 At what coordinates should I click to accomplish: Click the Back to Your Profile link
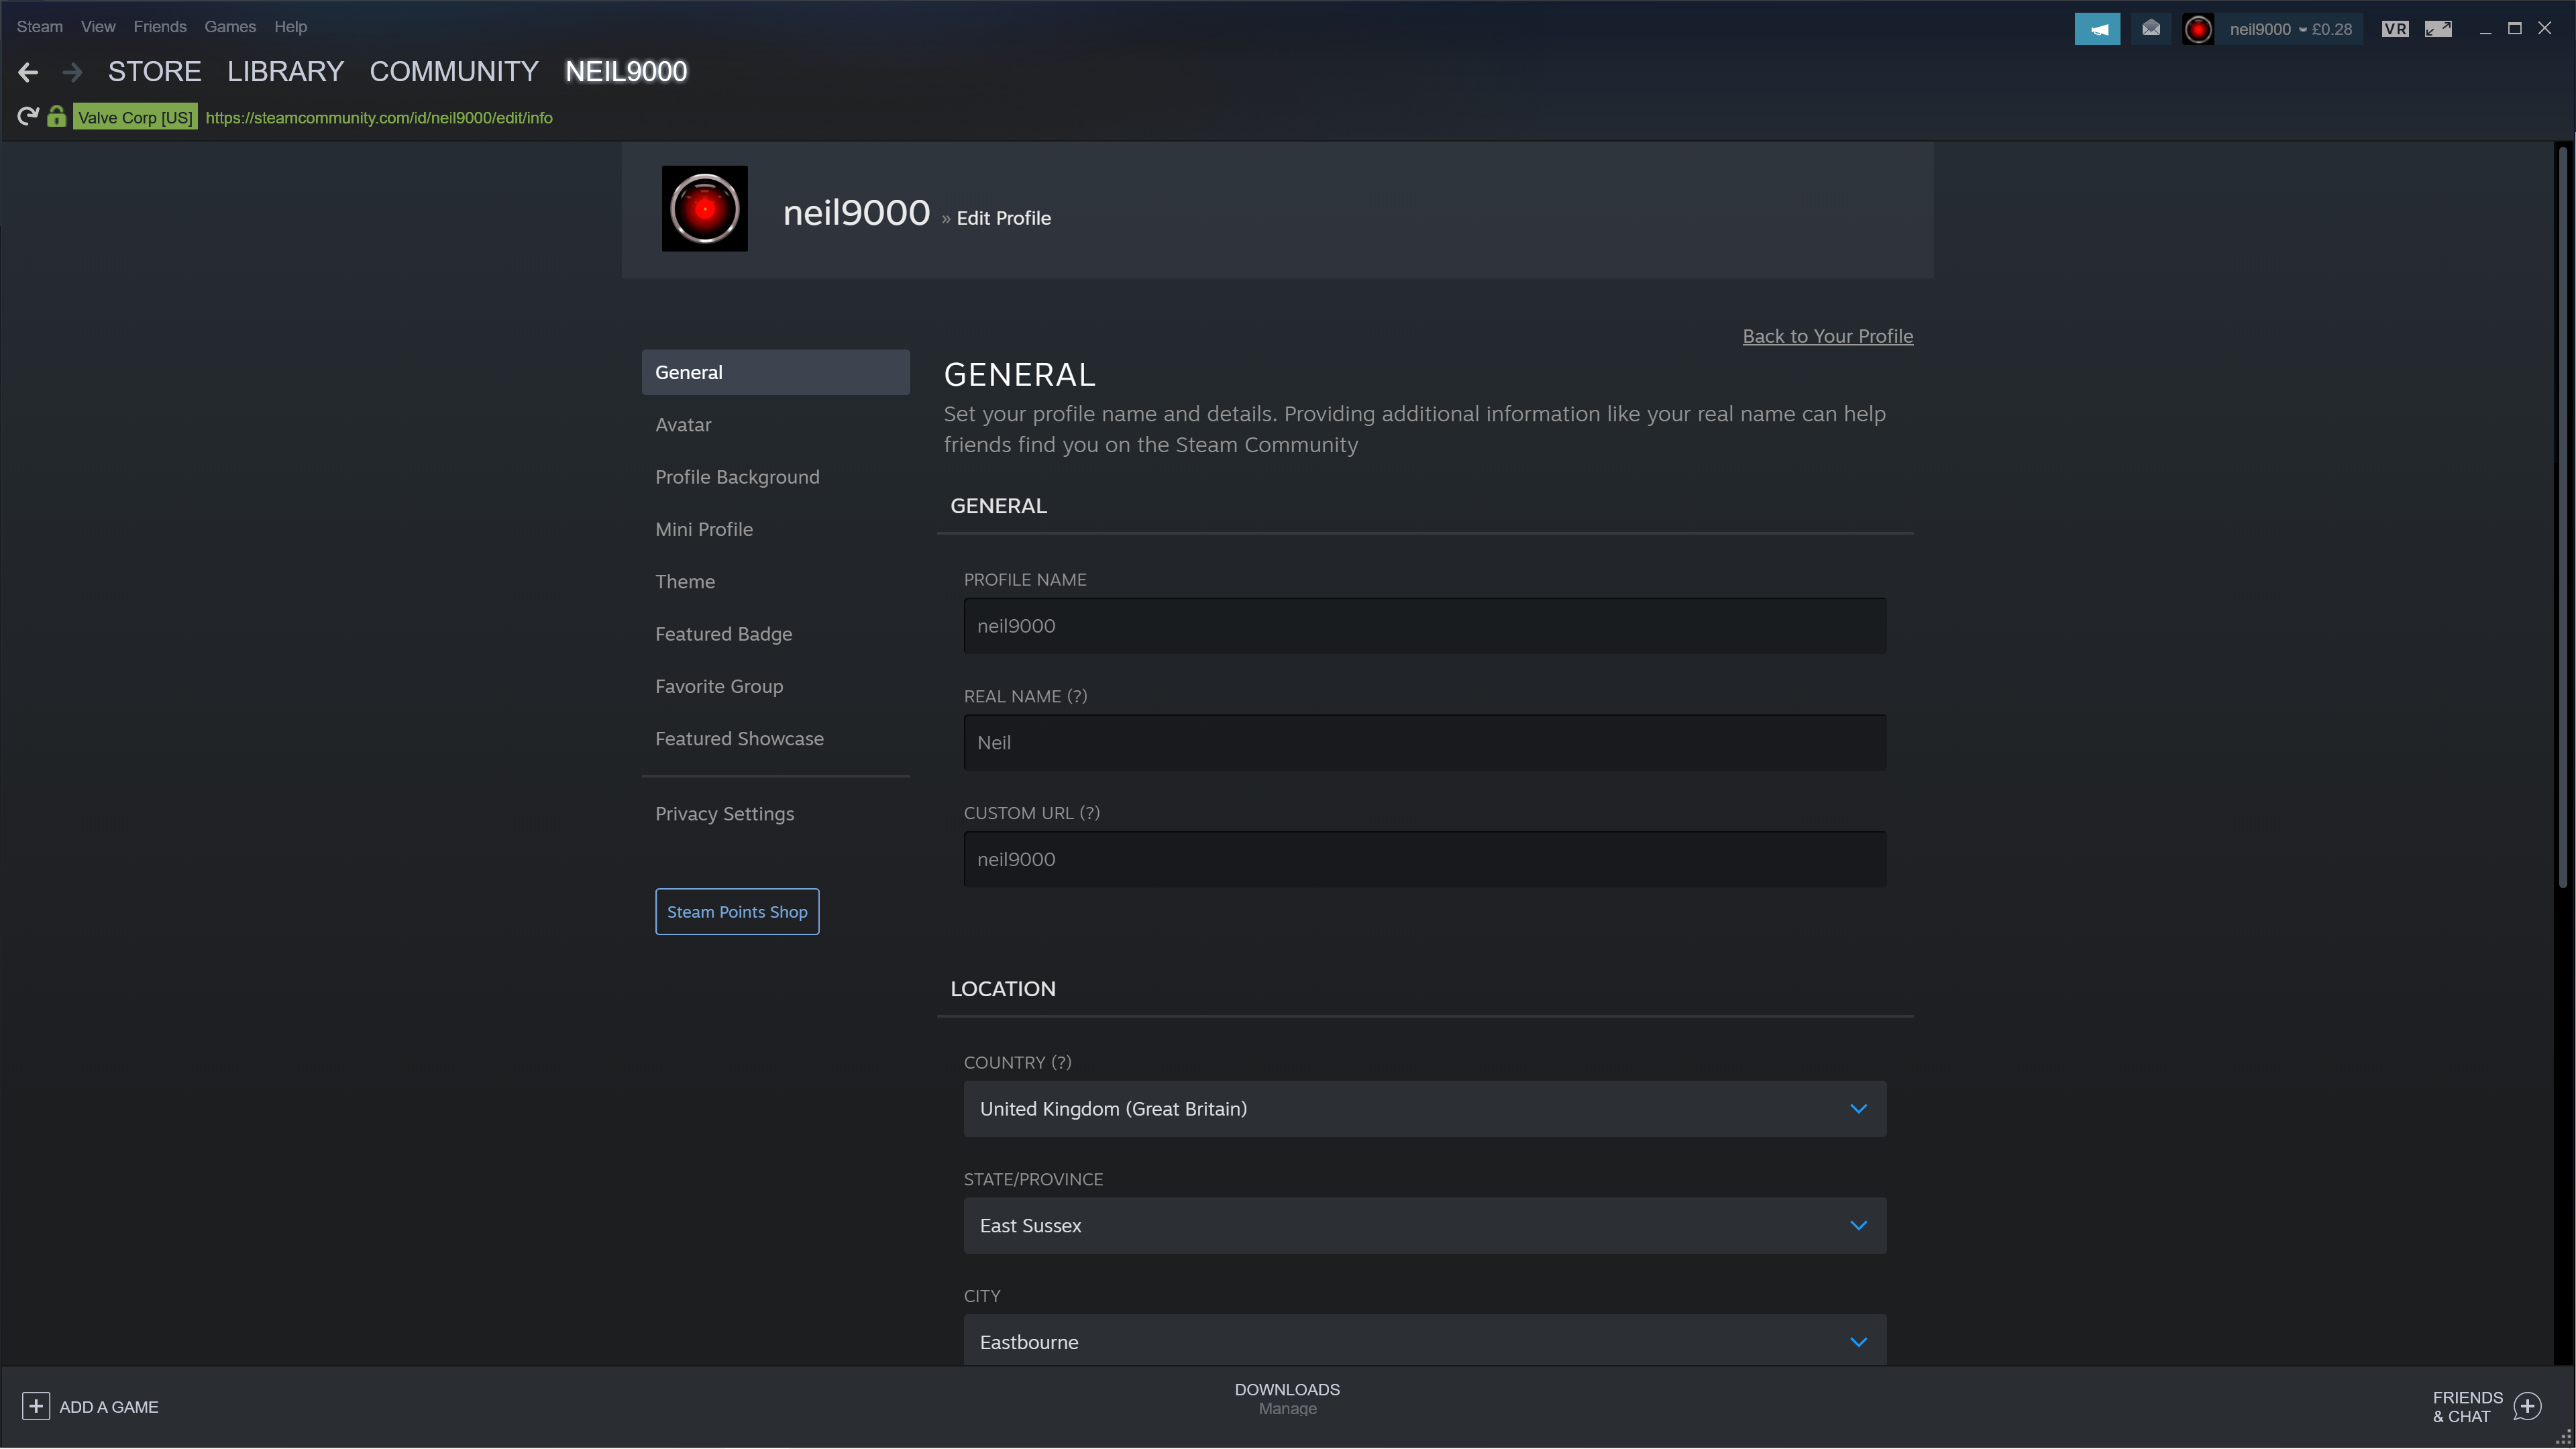(1828, 336)
